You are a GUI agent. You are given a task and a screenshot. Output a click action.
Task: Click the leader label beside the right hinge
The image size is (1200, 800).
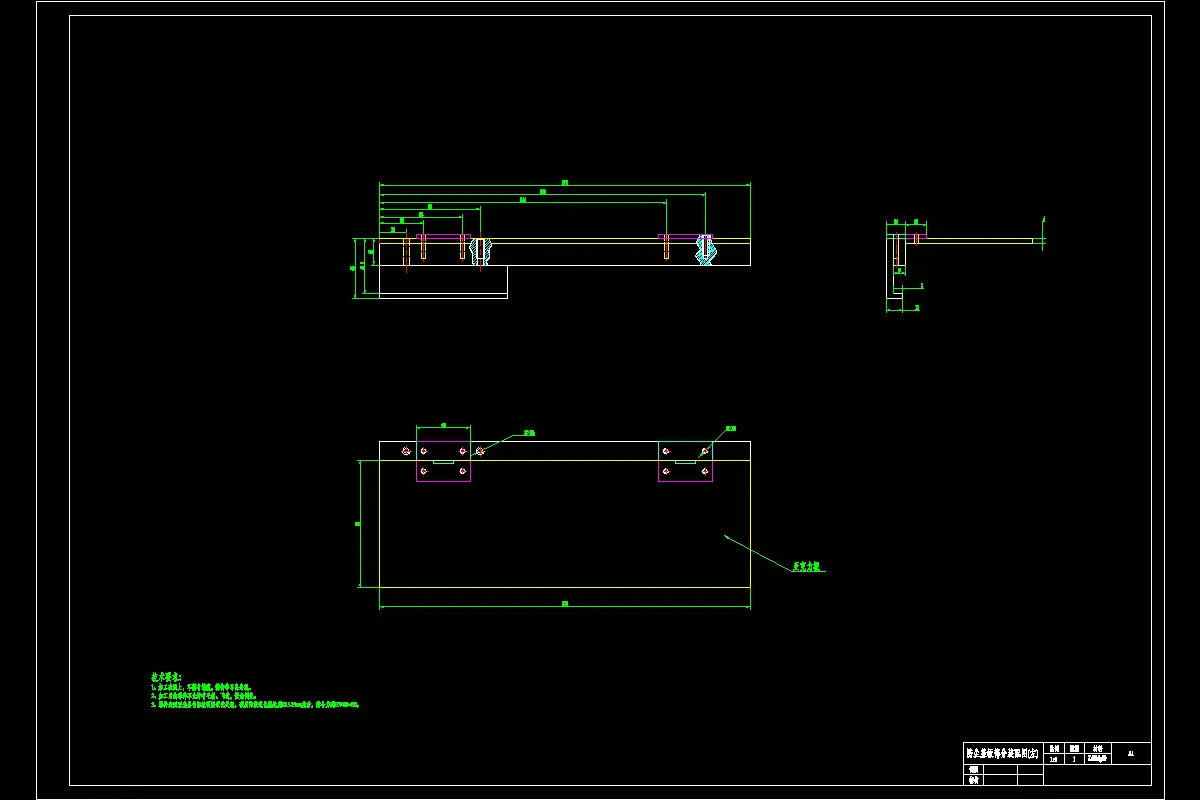point(730,429)
